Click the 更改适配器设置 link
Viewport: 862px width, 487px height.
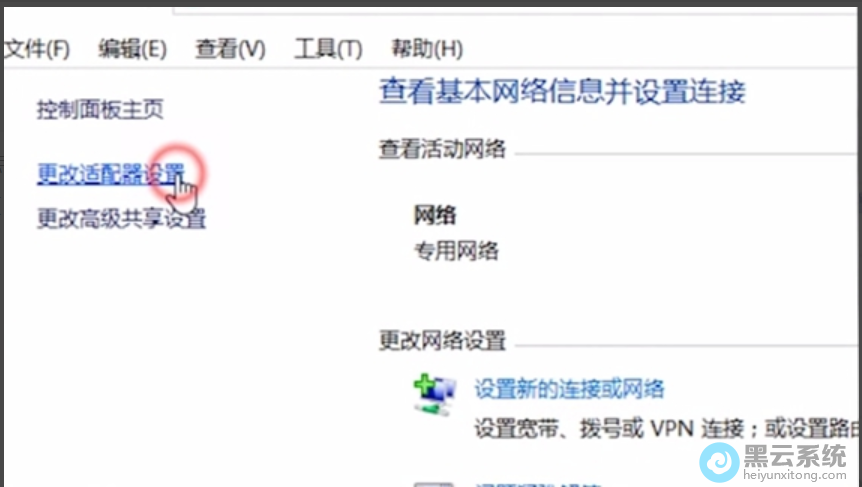point(111,174)
